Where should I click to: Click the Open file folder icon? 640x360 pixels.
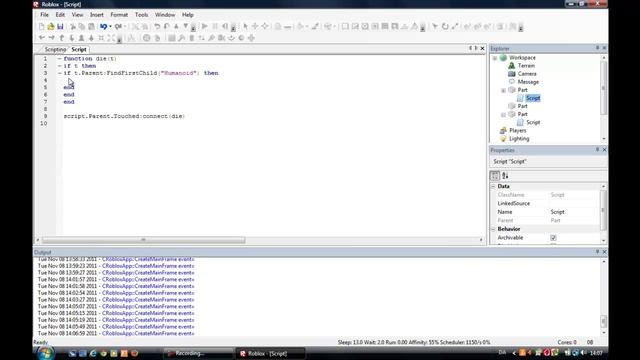click(x=51, y=27)
